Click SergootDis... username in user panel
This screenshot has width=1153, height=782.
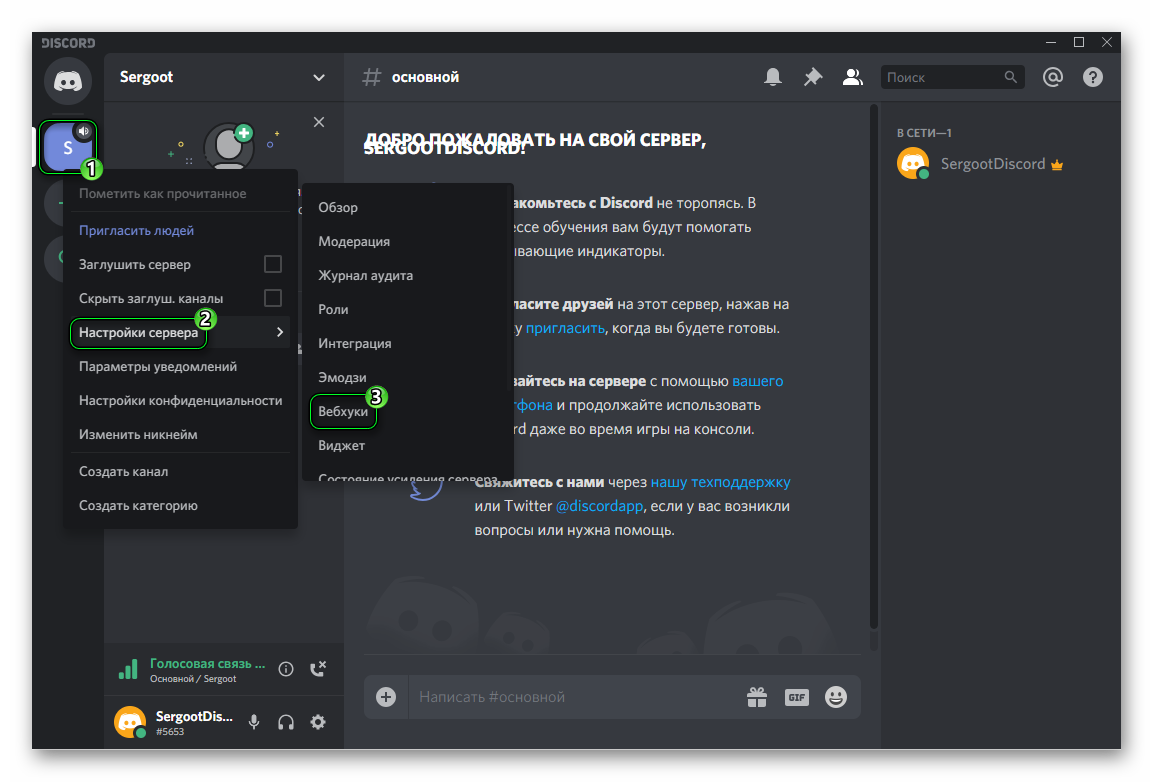pyautogui.click(x=194, y=717)
